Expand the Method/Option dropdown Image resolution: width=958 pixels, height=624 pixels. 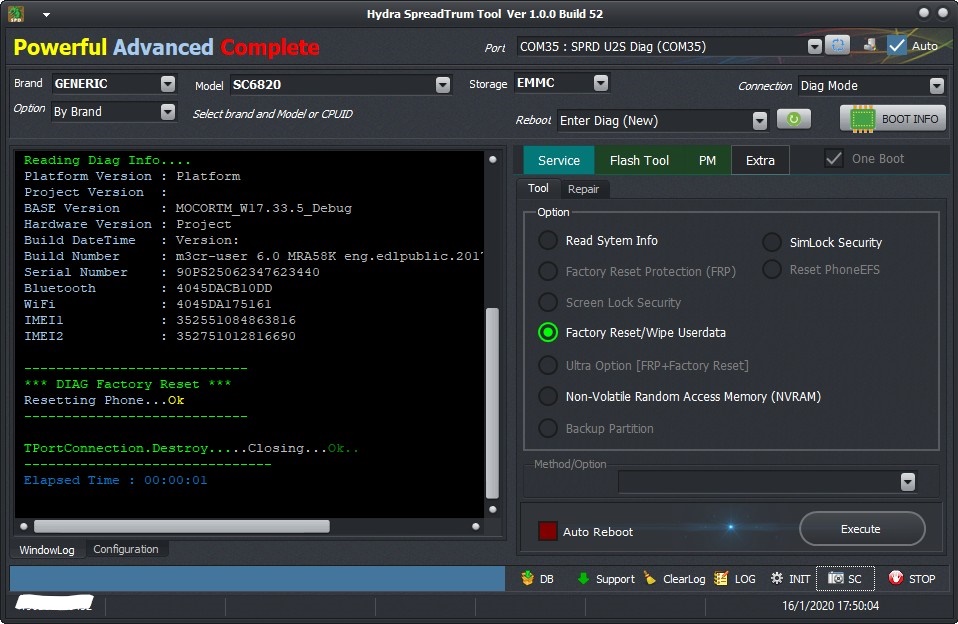click(908, 482)
